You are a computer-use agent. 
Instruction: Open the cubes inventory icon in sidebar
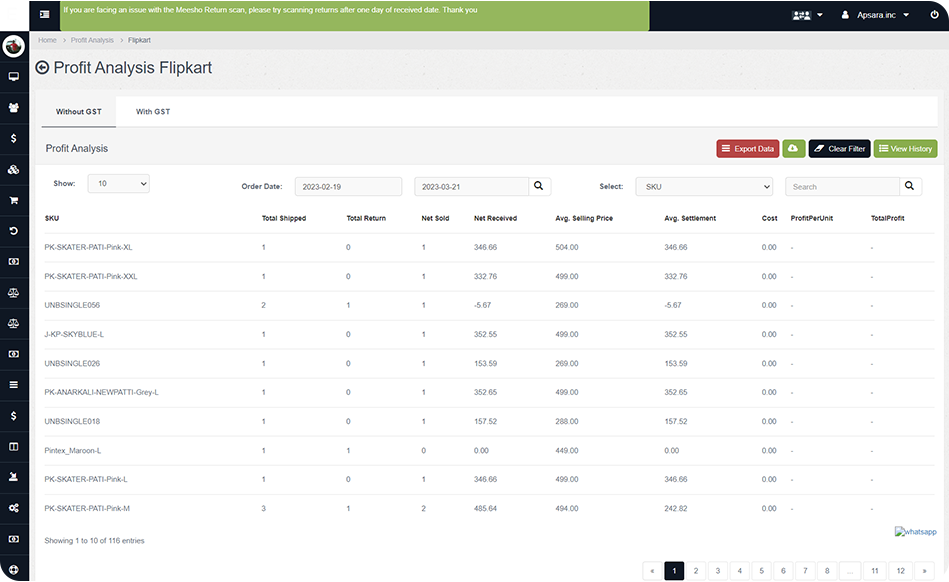(x=14, y=169)
